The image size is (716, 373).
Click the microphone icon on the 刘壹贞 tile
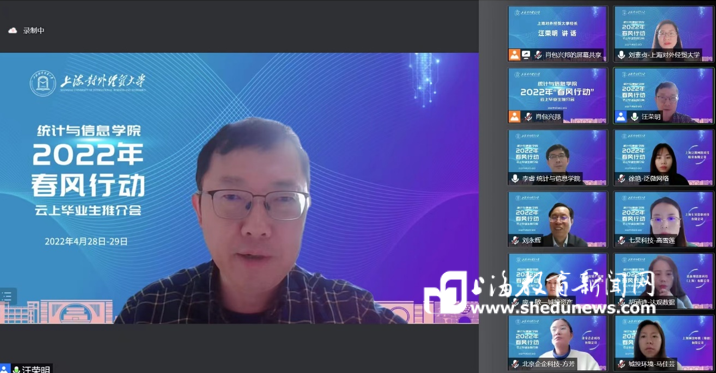coord(621,55)
